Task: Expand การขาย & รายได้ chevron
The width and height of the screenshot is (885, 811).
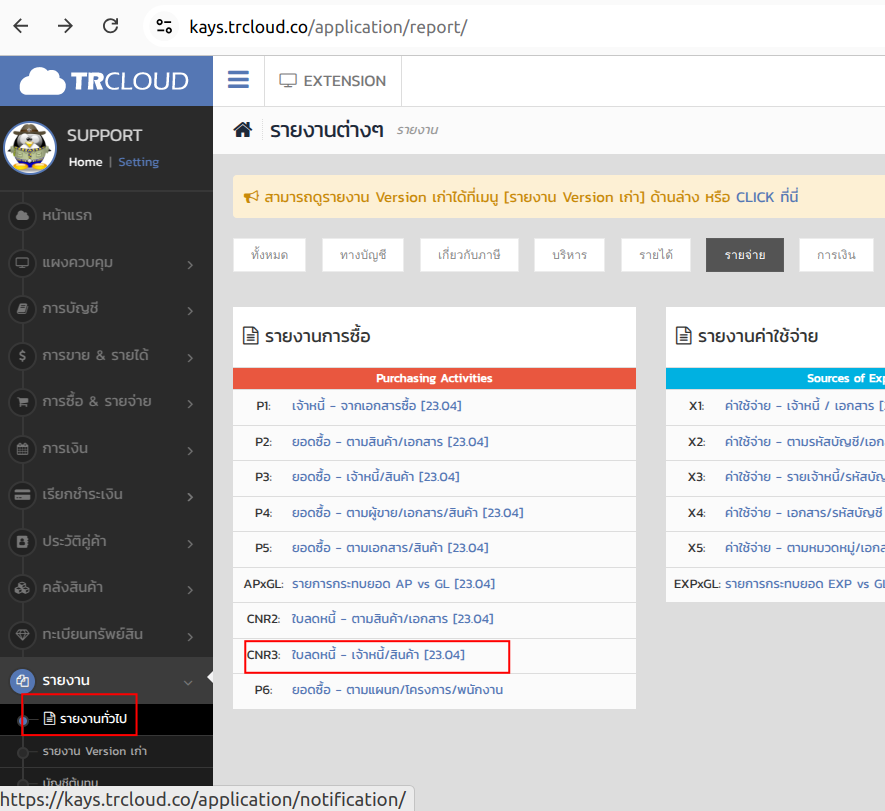Action: [190, 358]
